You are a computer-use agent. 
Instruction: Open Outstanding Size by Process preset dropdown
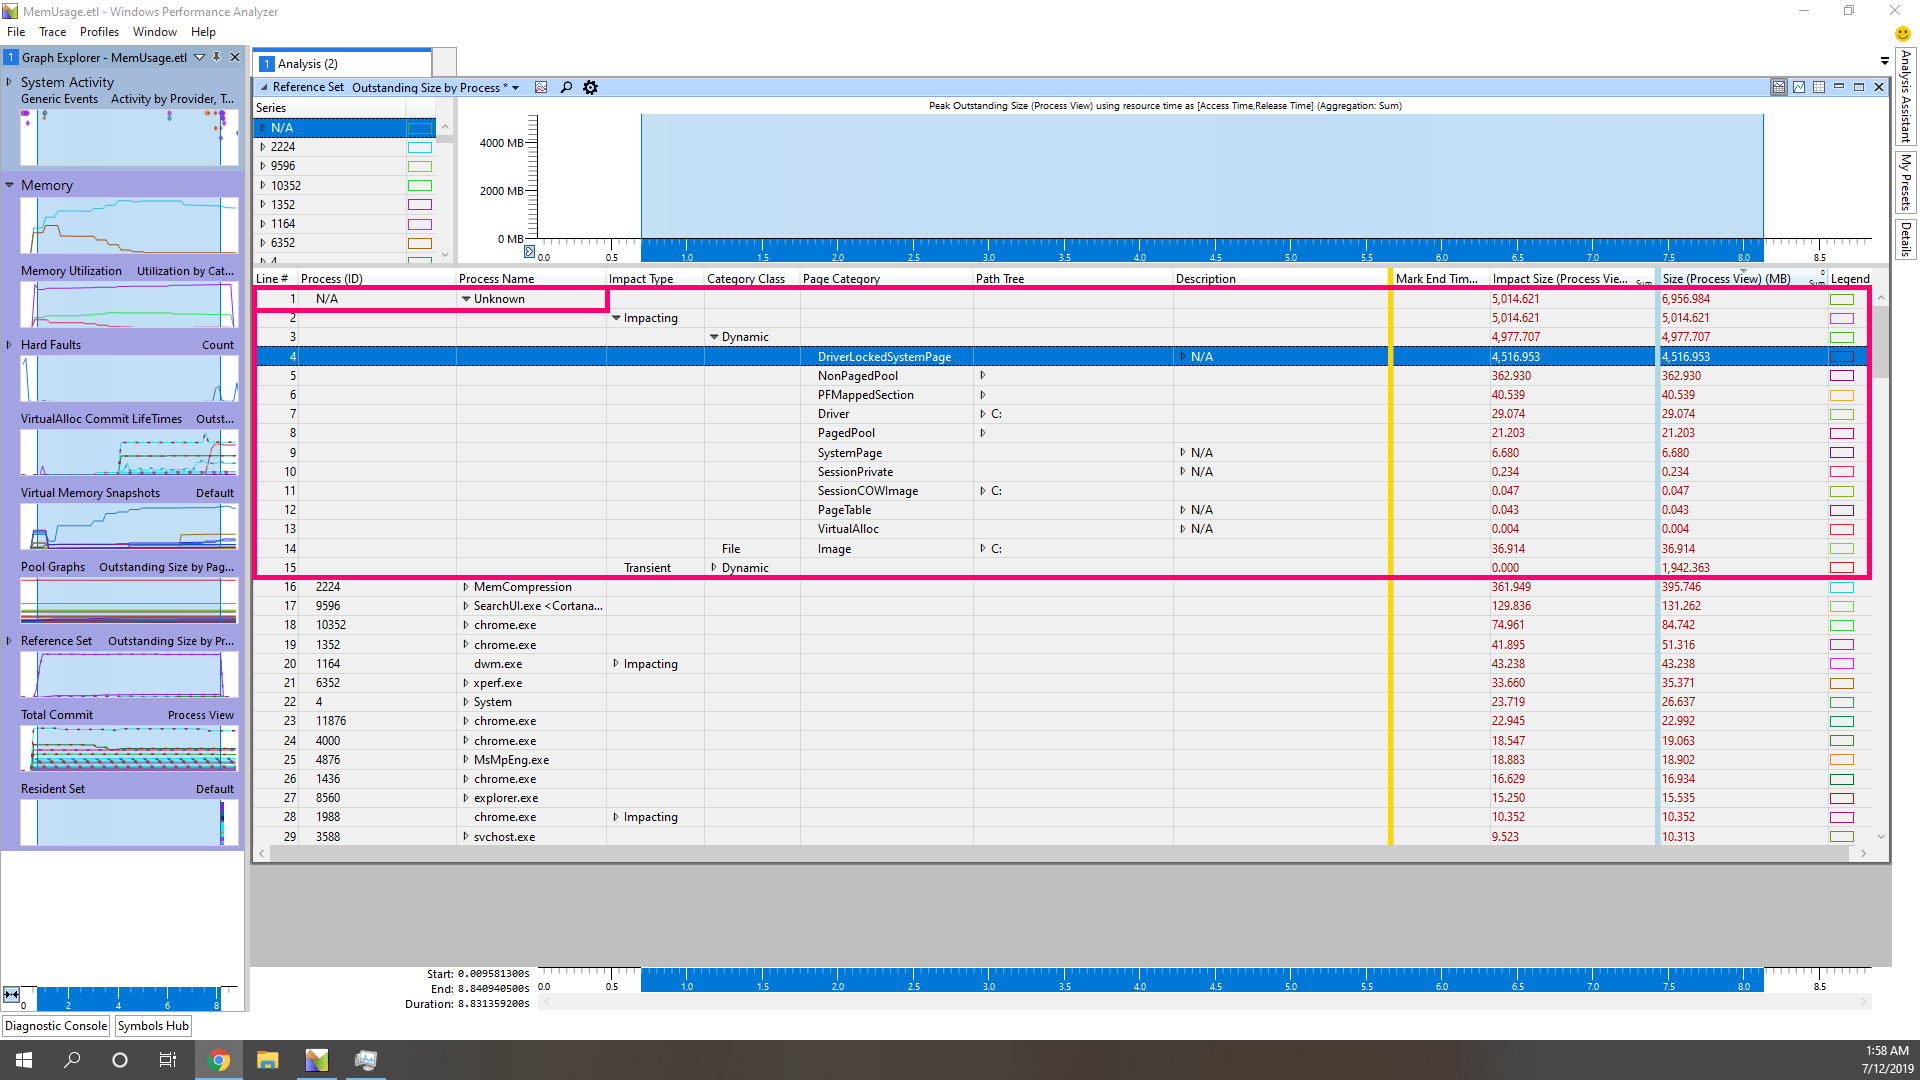pos(516,88)
